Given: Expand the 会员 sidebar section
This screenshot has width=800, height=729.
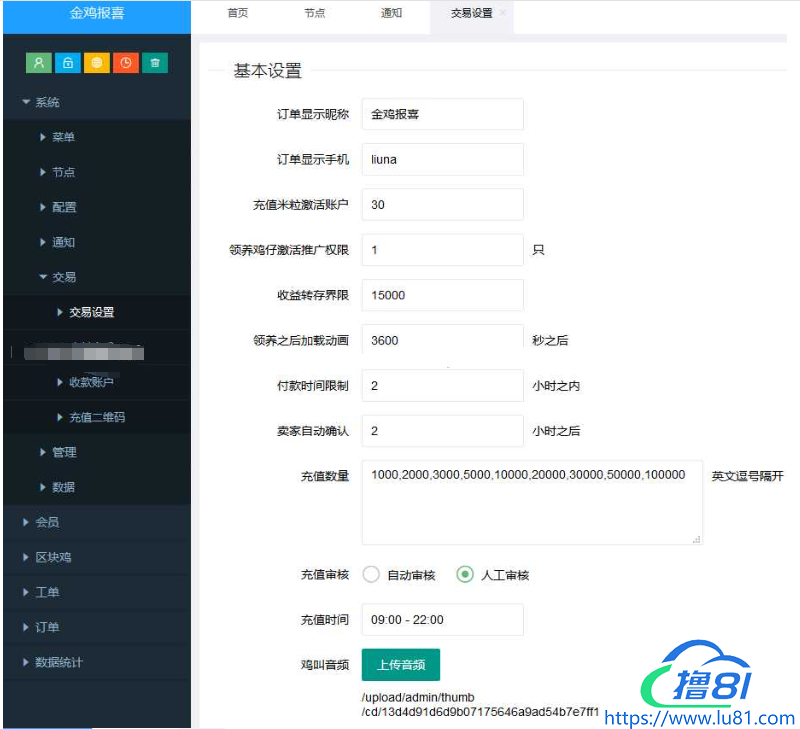Looking at the screenshot, I should (46, 522).
